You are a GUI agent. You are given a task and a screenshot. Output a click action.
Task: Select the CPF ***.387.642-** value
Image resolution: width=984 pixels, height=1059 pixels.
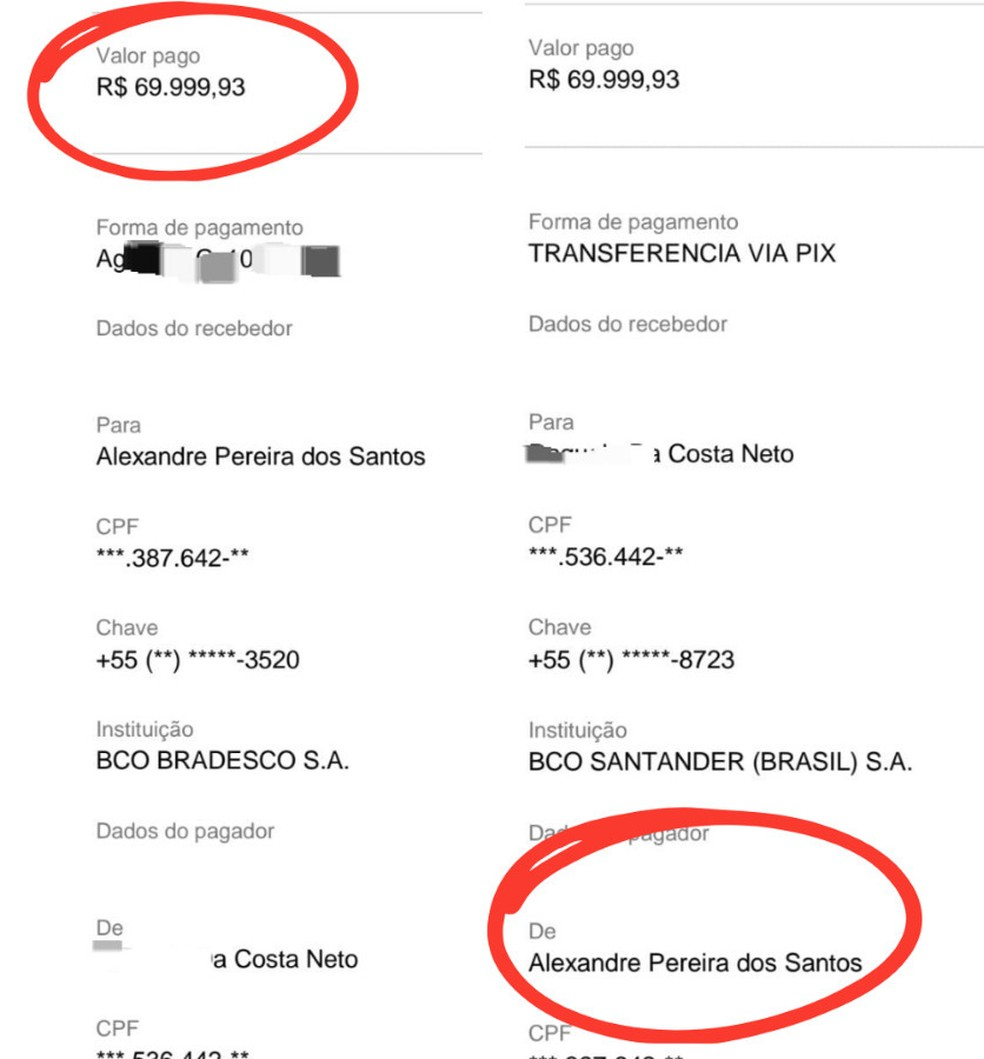[x=172, y=559]
